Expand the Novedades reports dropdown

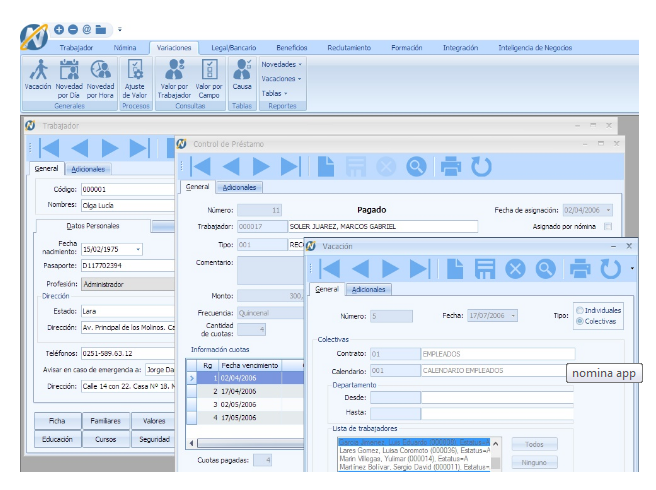[x=282, y=64]
